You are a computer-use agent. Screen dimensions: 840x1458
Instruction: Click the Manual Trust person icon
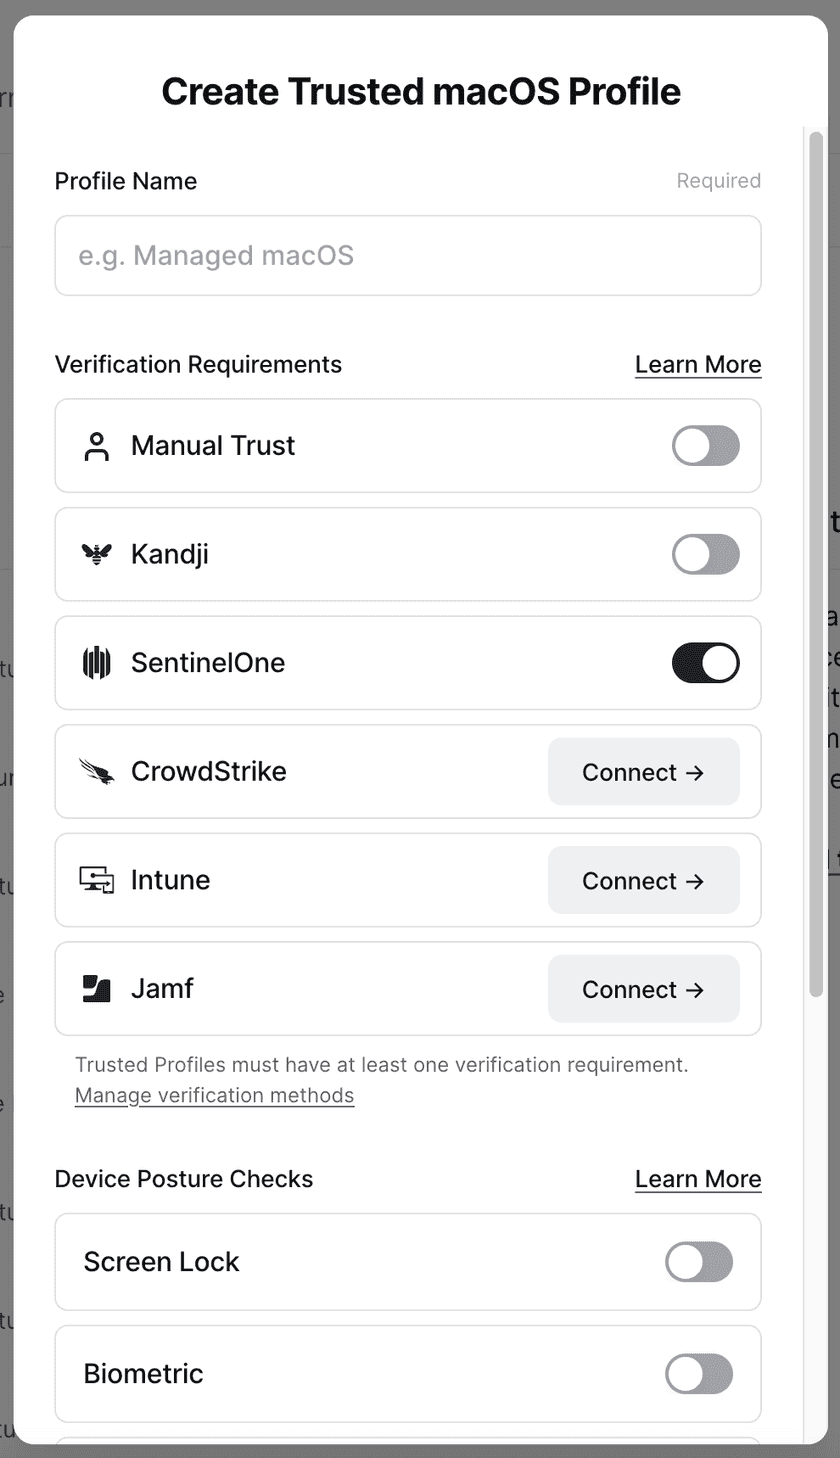[x=97, y=446]
